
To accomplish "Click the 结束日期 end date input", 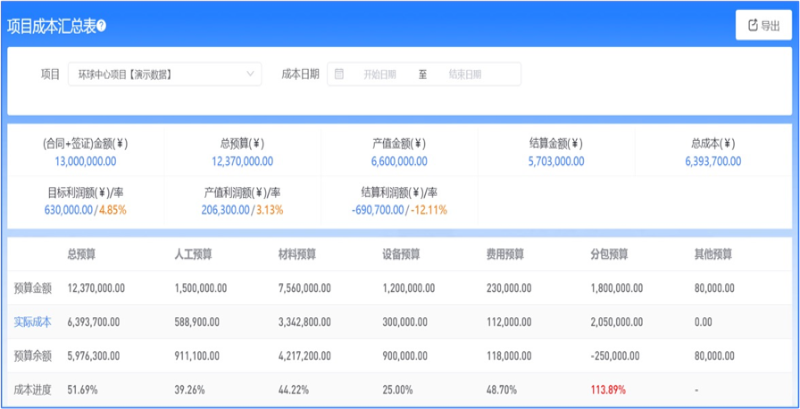I will click(464, 74).
